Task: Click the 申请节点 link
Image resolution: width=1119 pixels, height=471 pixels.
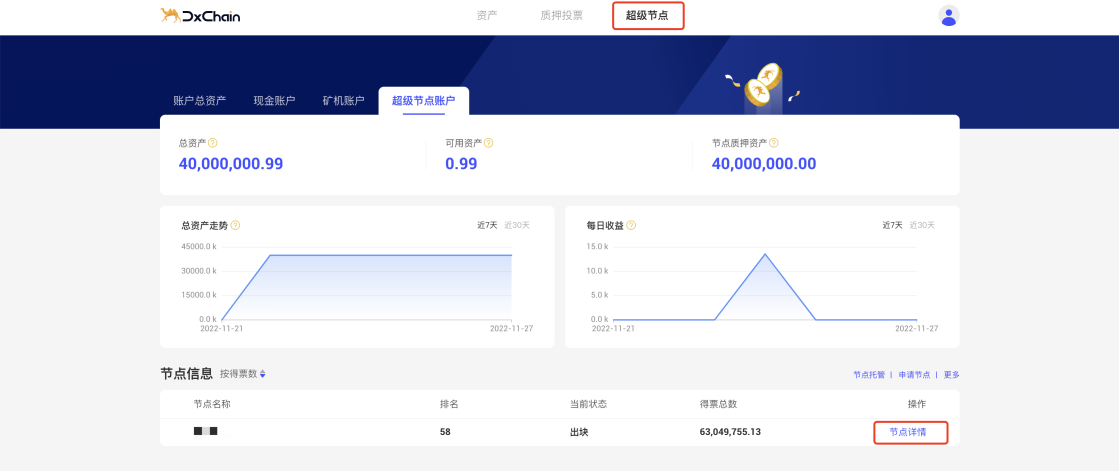Action: tap(914, 375)
